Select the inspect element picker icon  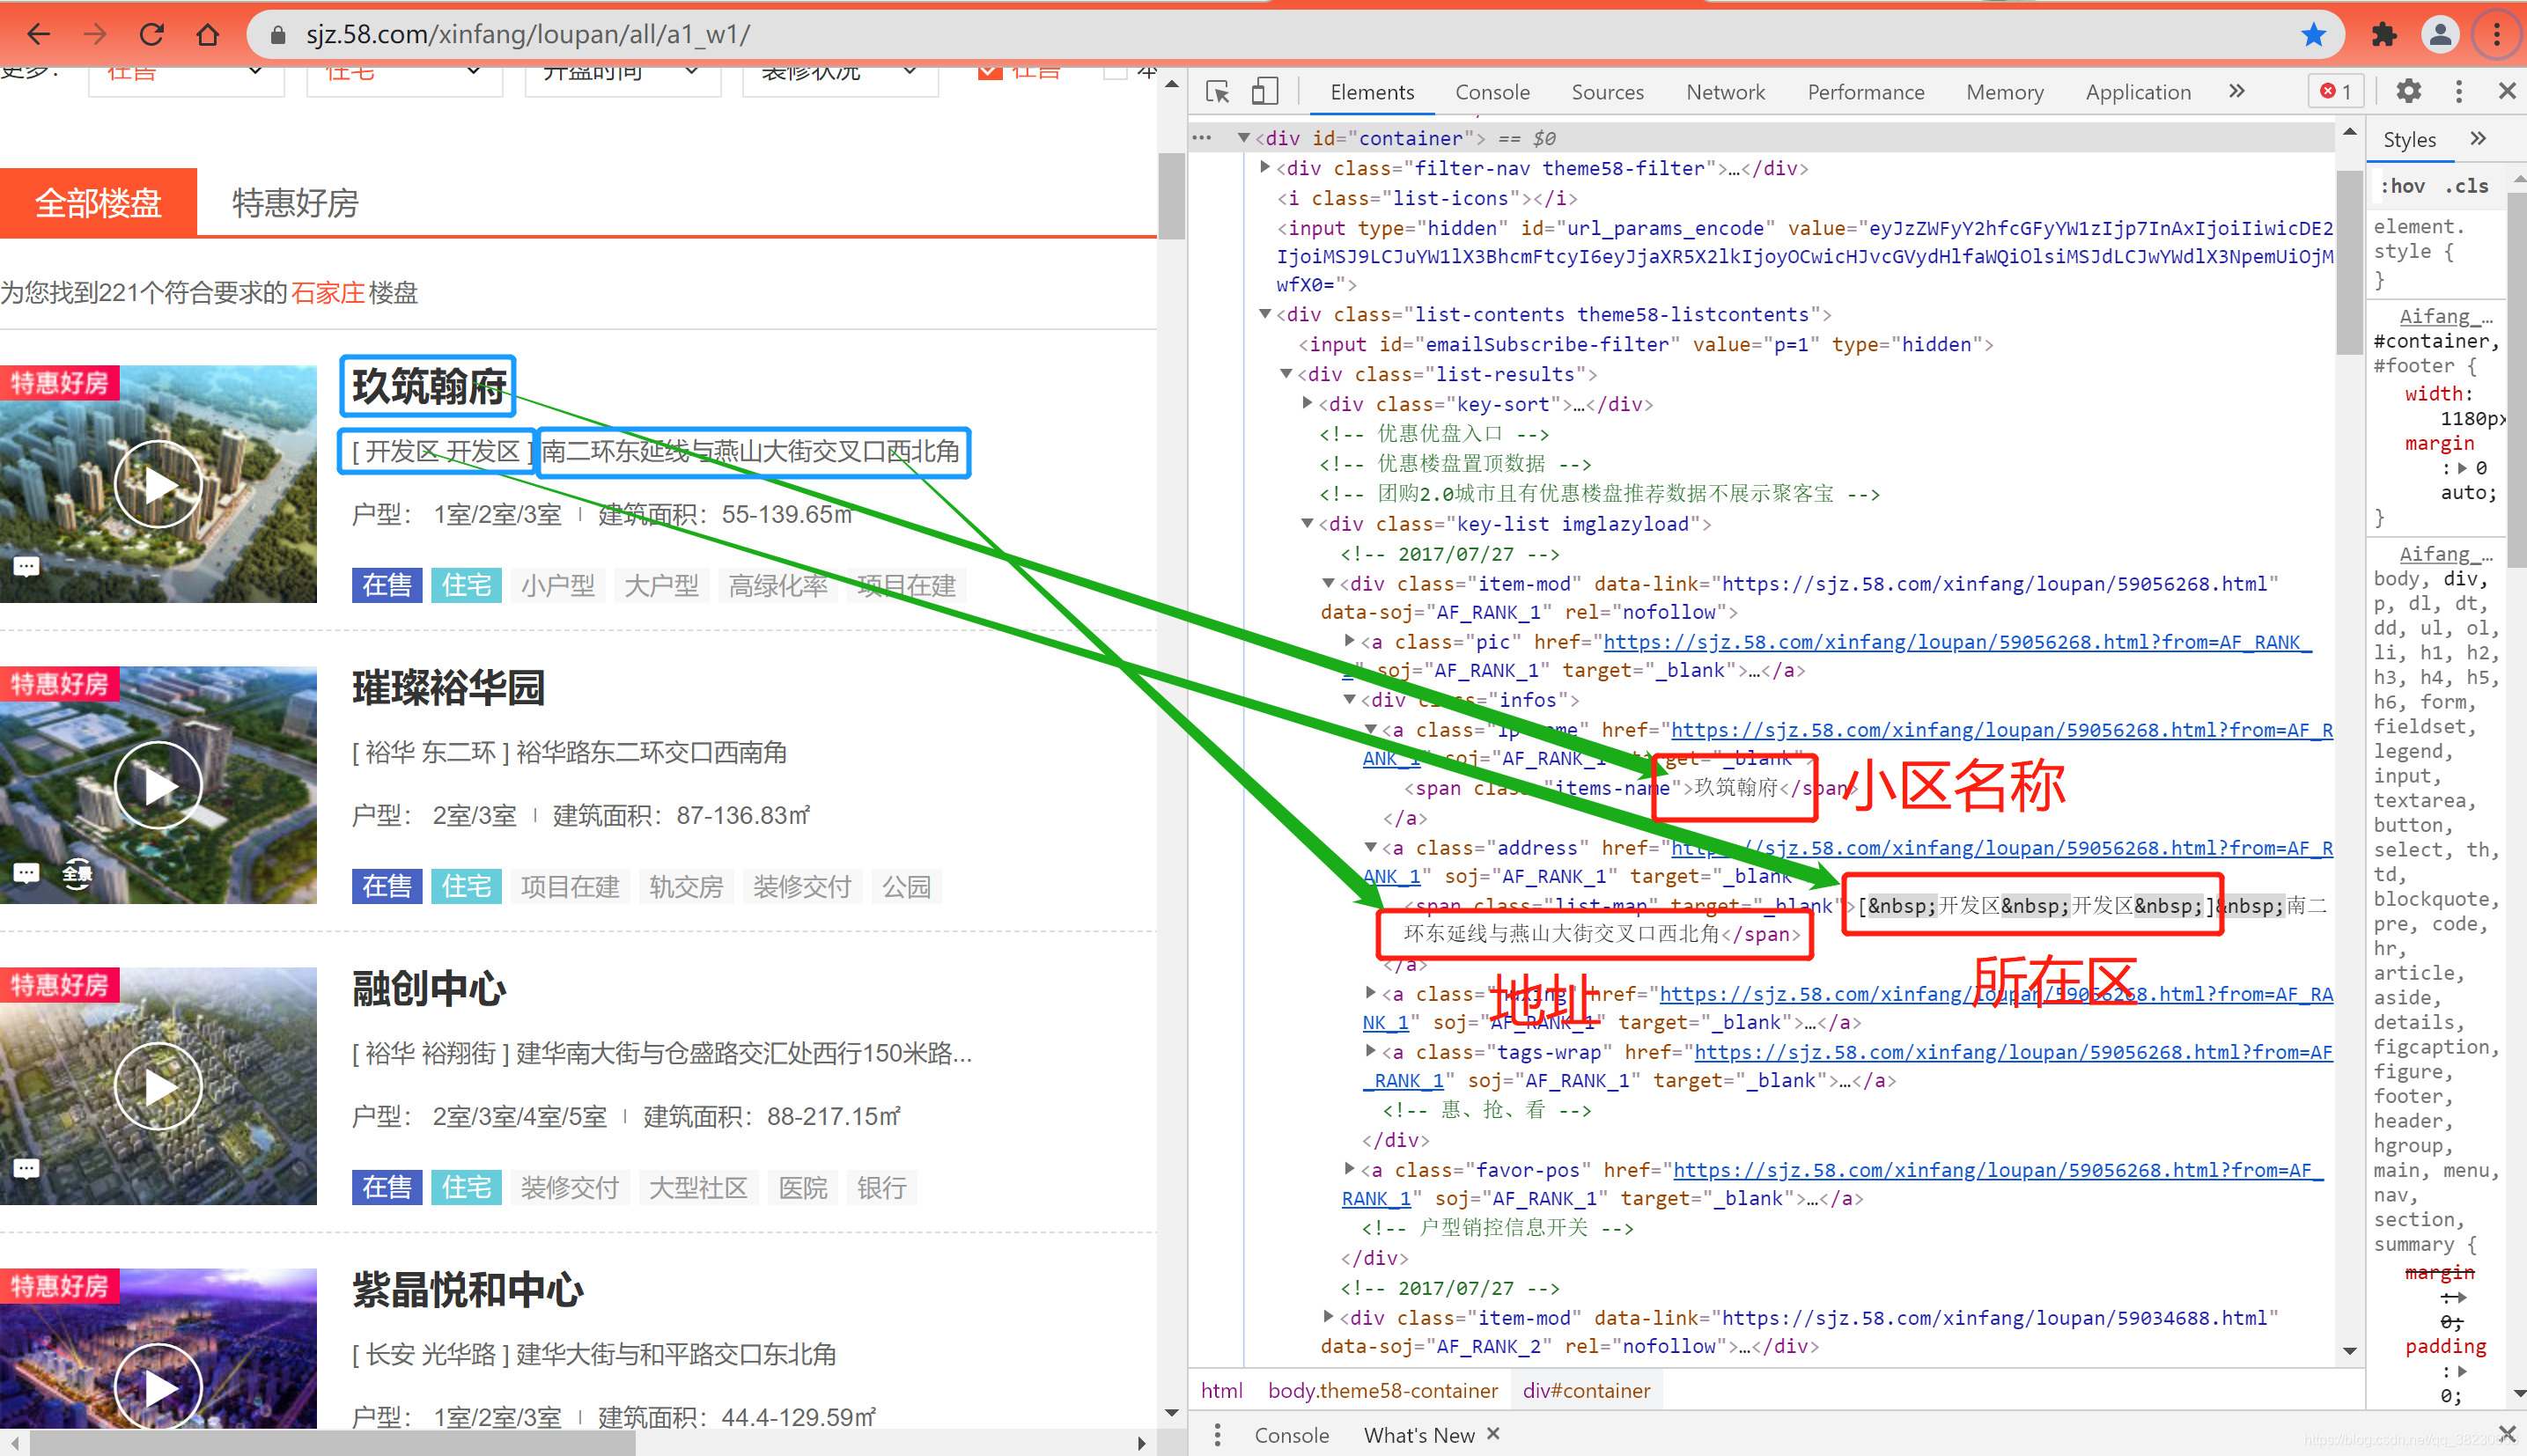coord(1217,92)
